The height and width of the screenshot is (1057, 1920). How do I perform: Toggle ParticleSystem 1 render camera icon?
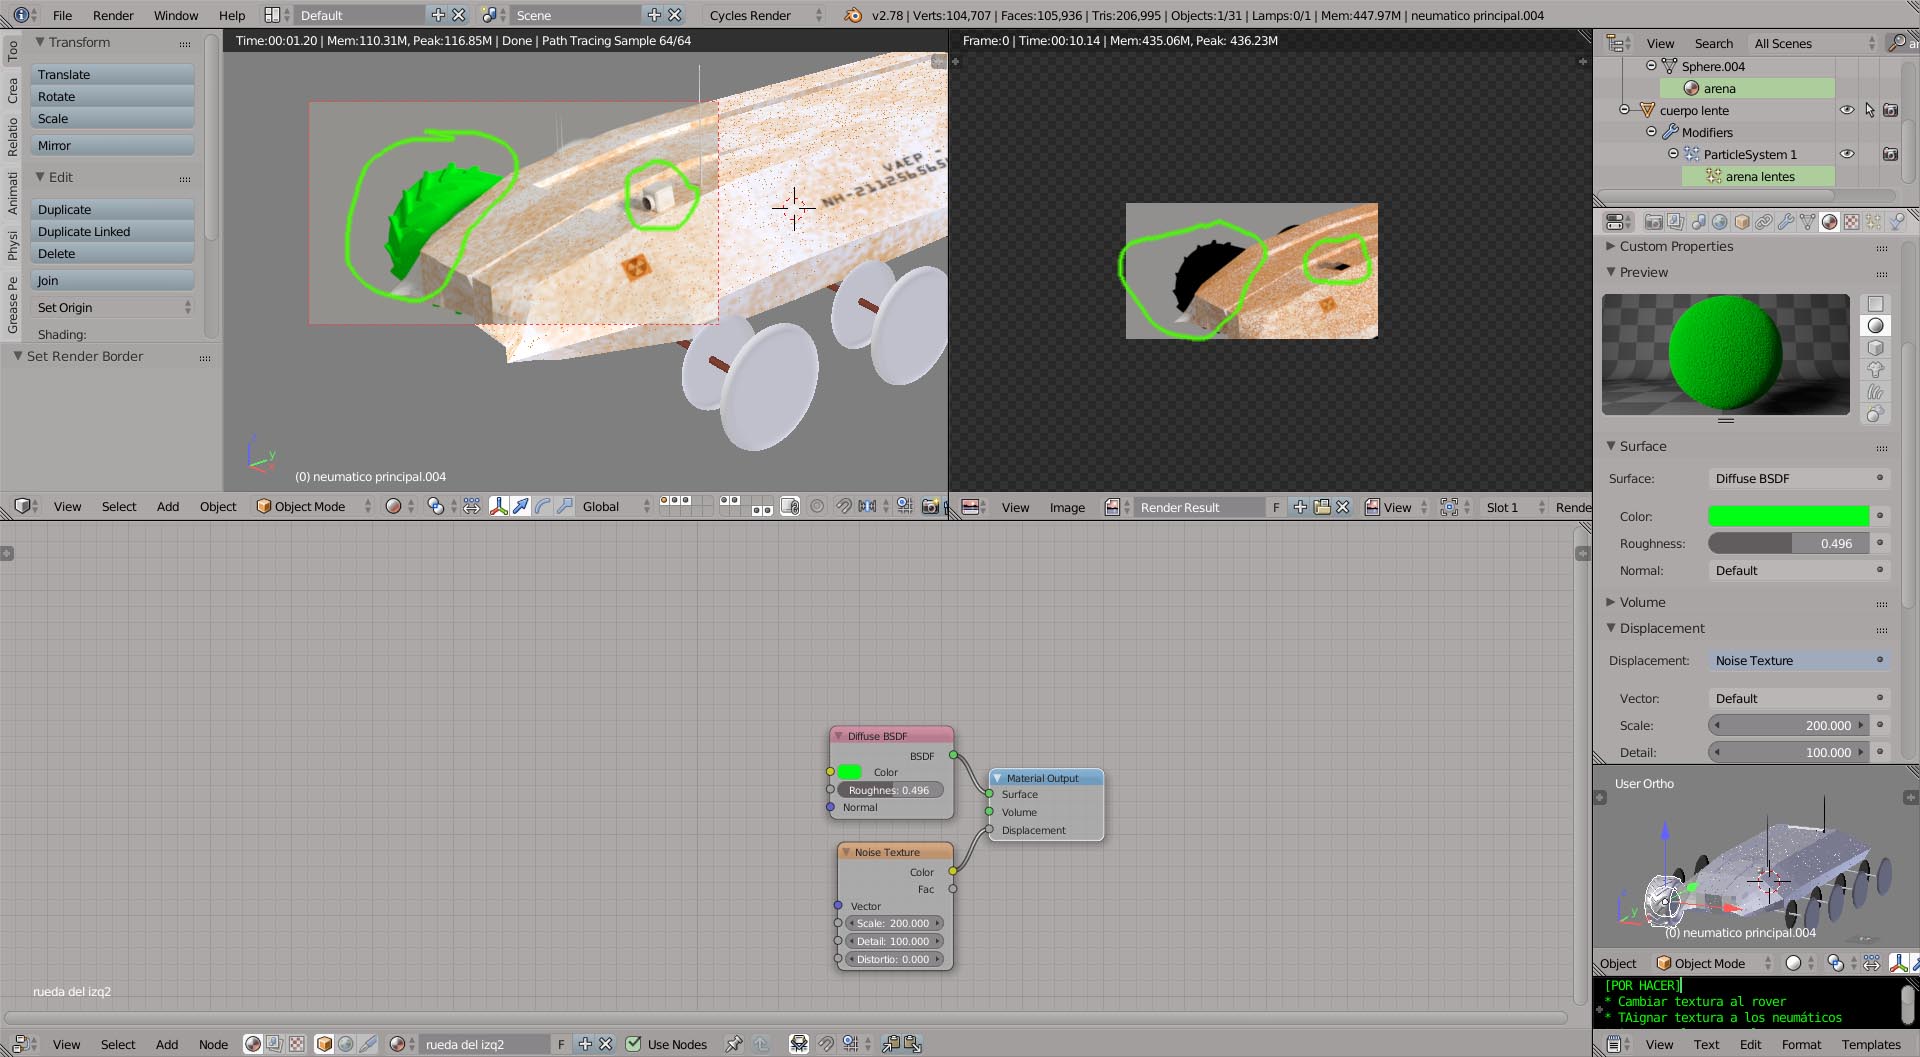tap(1890, 154)
